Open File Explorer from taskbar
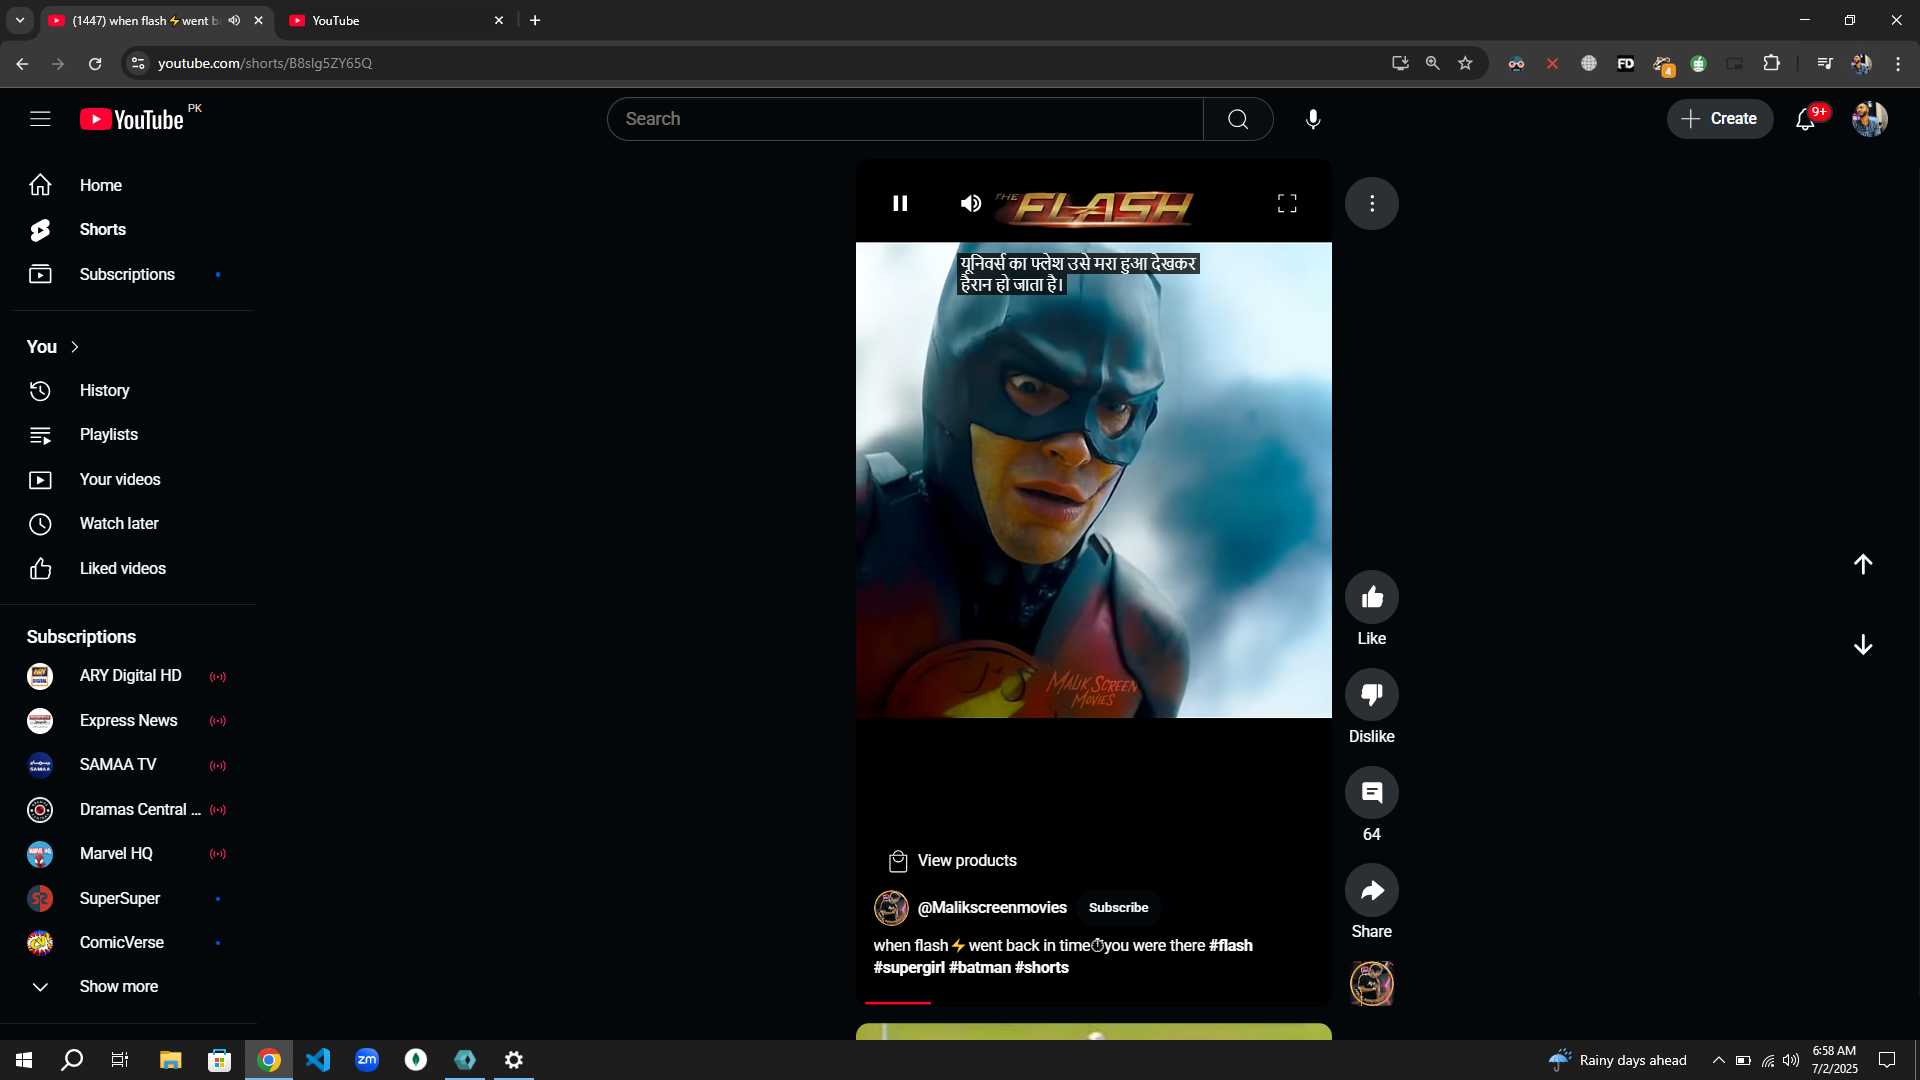 [x=170, y=1060]
